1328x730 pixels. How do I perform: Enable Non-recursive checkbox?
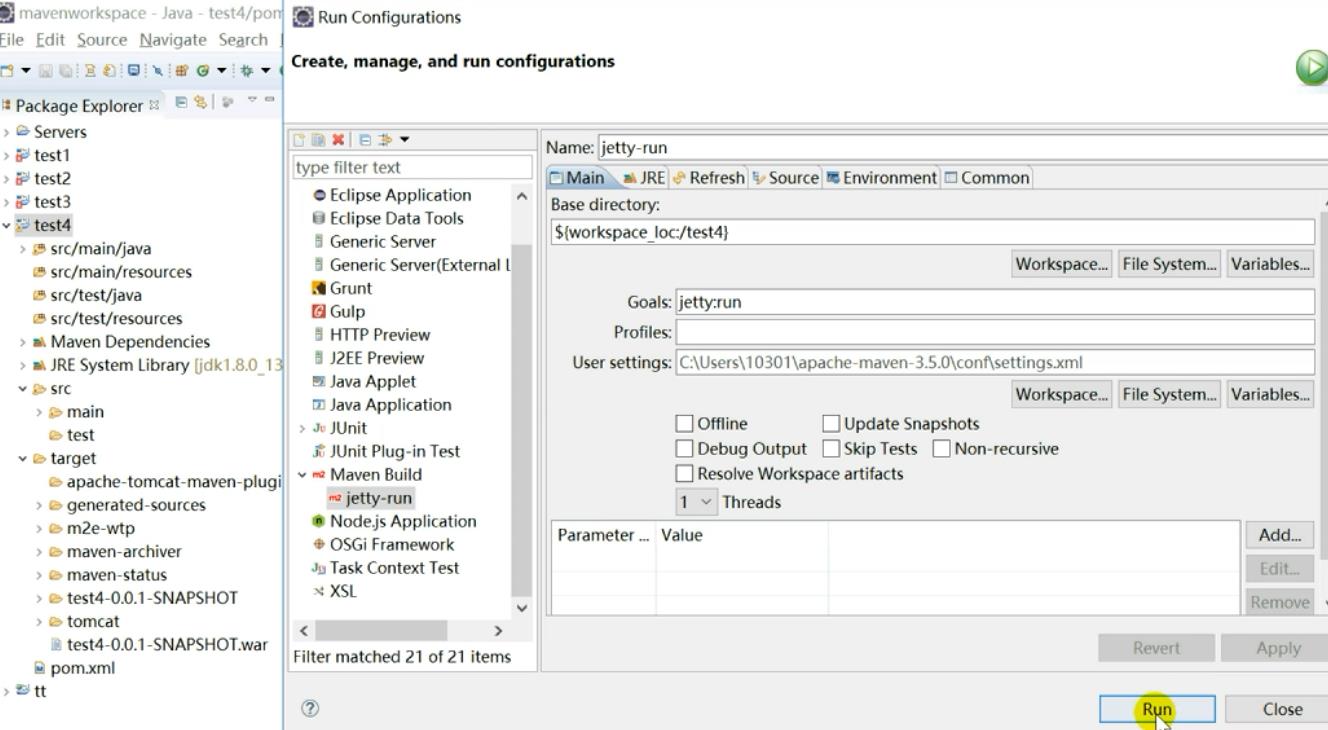click(941, 449)
